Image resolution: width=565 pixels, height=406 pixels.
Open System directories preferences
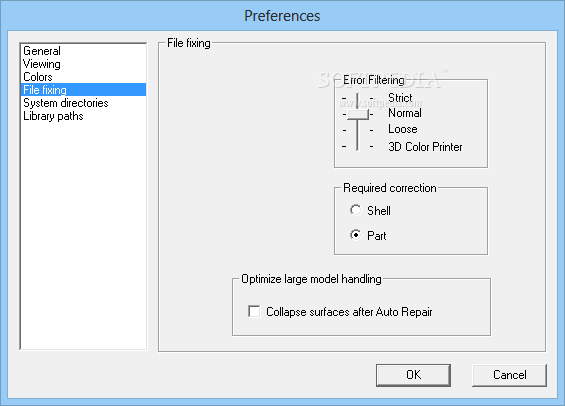(66, 103)
